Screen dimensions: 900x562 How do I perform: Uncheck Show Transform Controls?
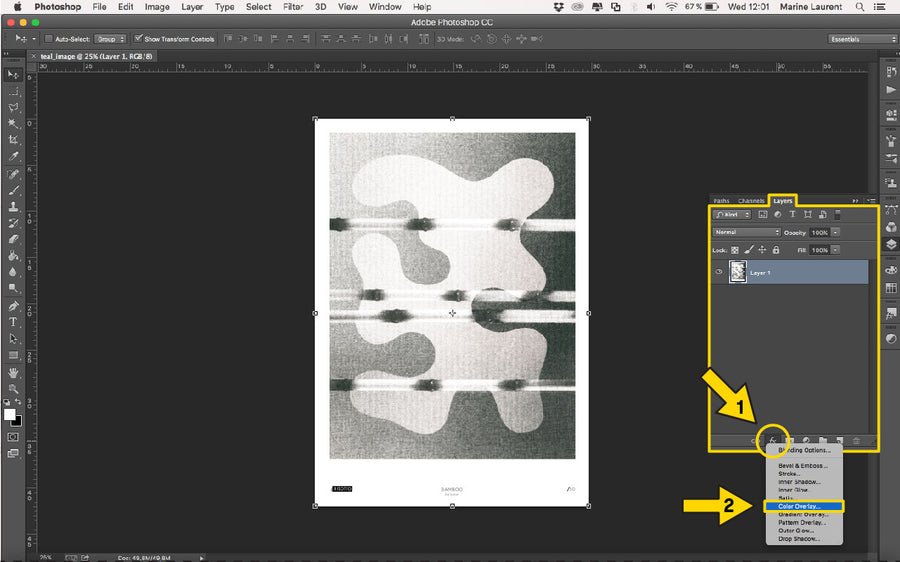(138, 39)
